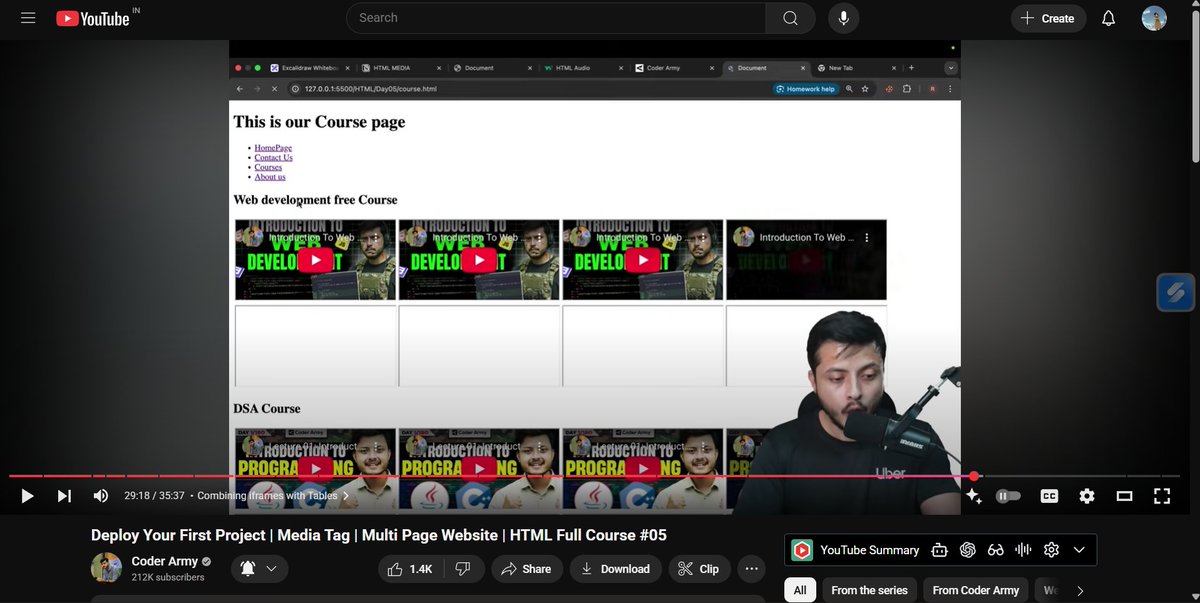Click the robot AI icon in YouTube Summary

(x=939, y=550)
